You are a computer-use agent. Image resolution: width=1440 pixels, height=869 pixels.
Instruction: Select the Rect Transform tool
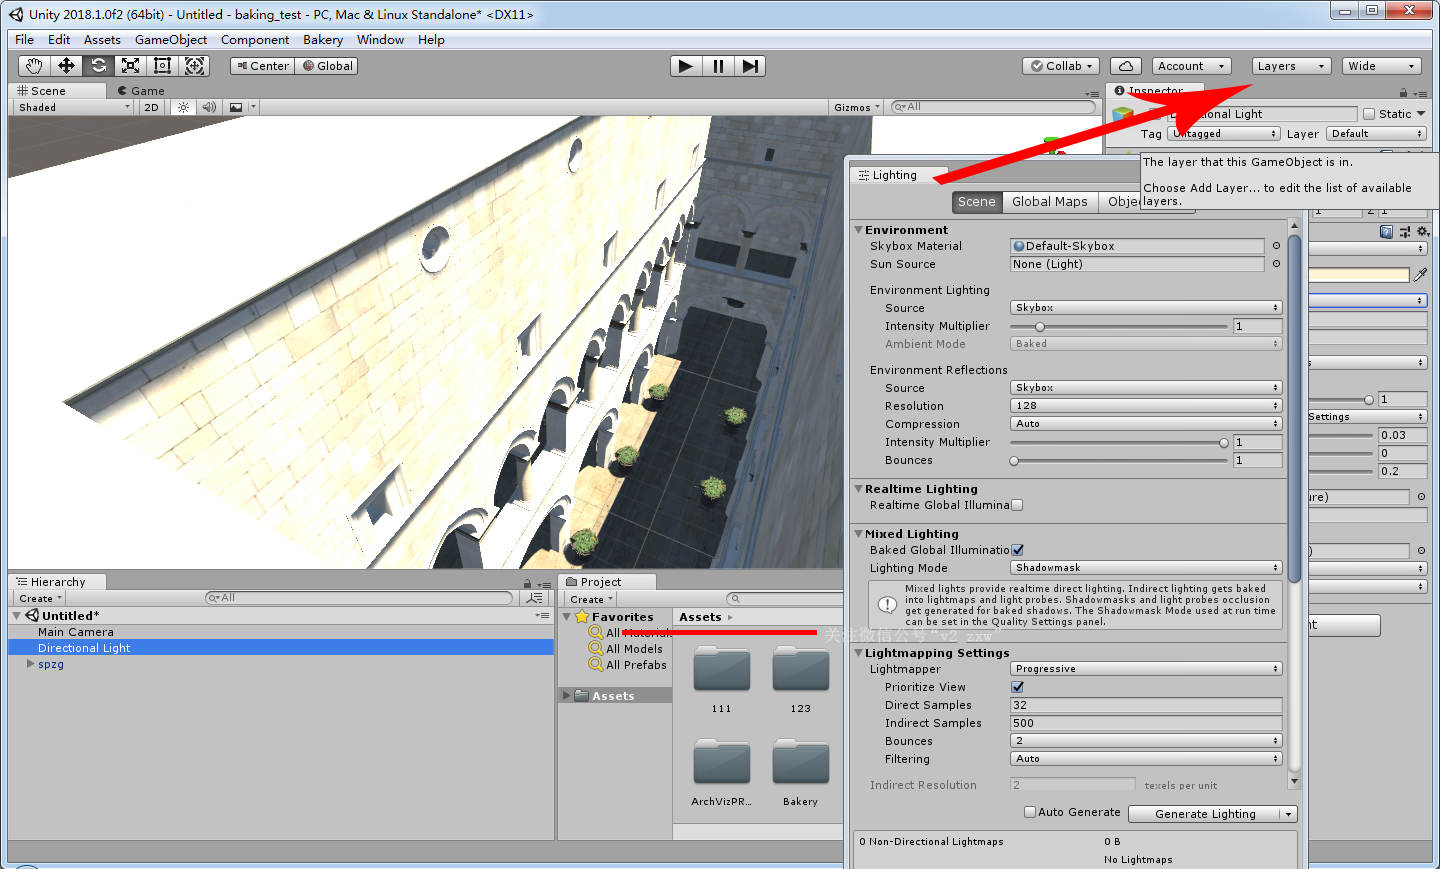(162, 66)
